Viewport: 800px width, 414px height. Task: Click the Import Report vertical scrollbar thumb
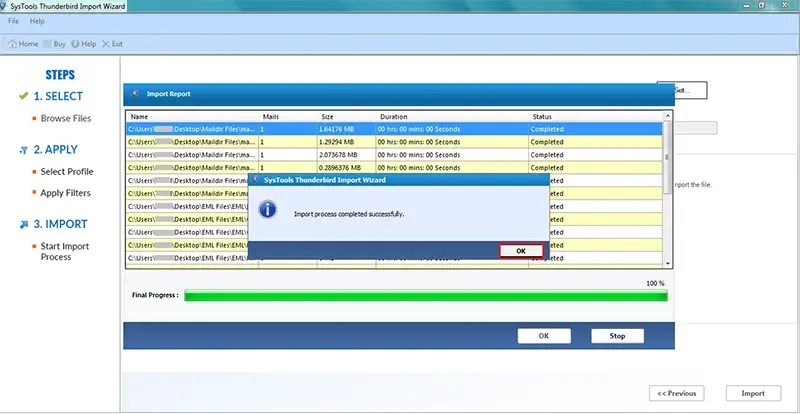point(667,158)
